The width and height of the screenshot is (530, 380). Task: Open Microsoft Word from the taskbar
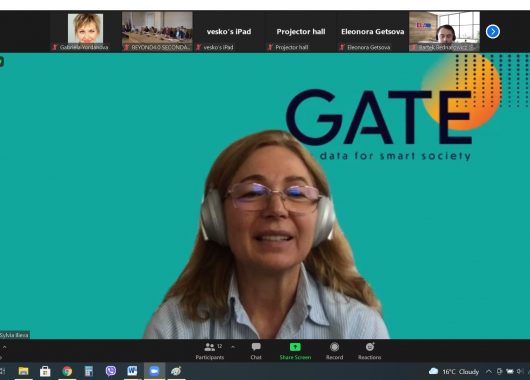132,371
